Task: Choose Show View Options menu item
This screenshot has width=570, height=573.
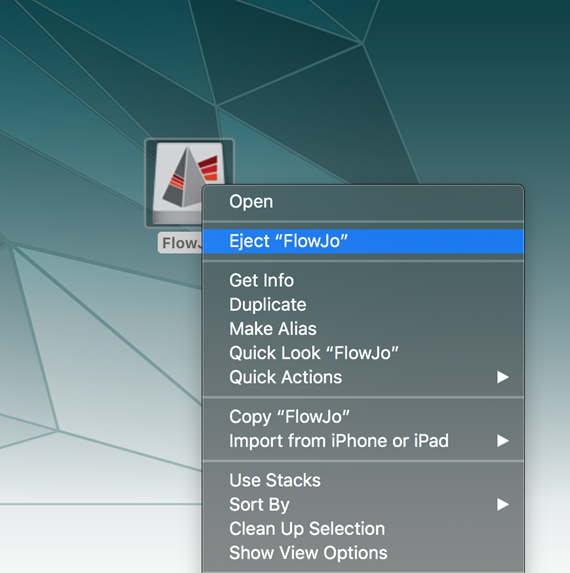Action: [363, 553]
